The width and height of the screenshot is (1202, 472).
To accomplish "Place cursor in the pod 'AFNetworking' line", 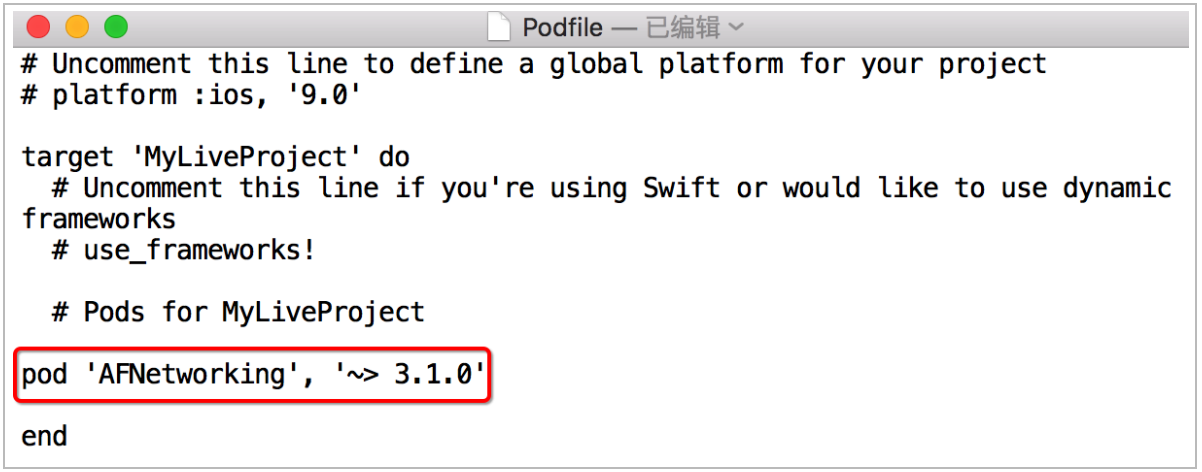I will point(254,375).
